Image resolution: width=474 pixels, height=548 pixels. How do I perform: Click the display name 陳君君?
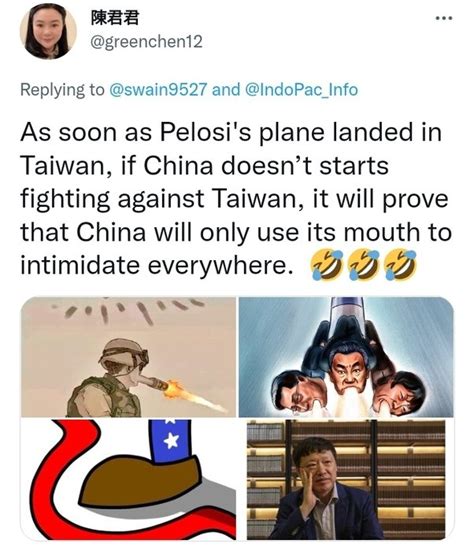tap(115, 18)
